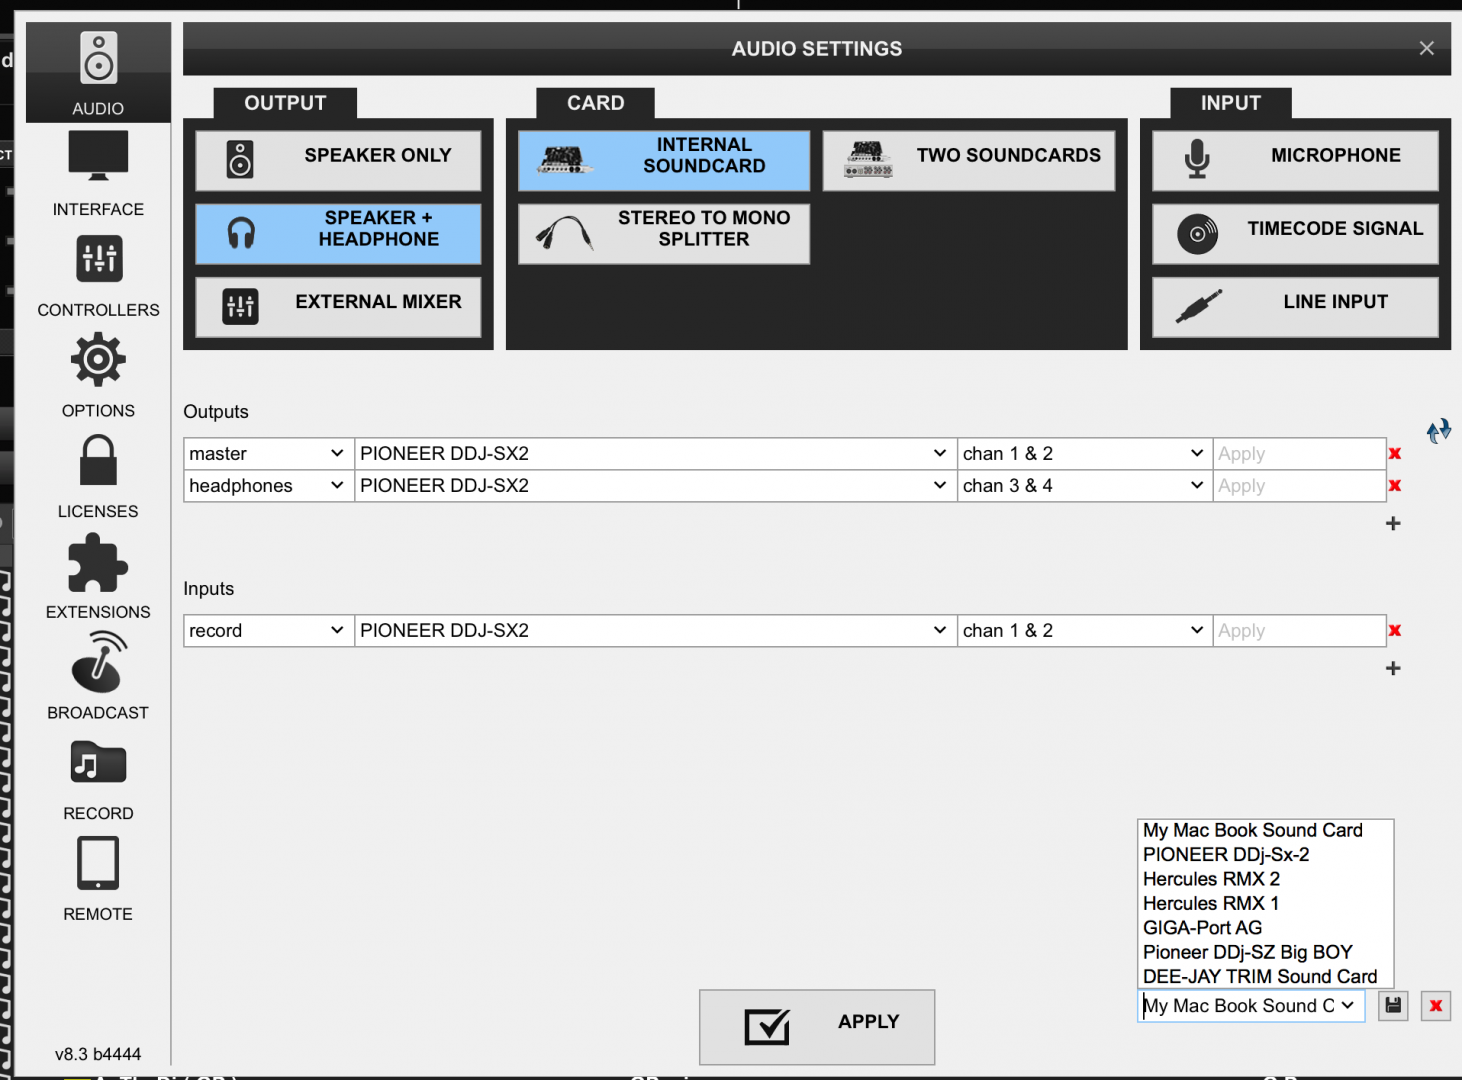
Task: Open the Licenses padlock section
Action: tap(98, 477)
